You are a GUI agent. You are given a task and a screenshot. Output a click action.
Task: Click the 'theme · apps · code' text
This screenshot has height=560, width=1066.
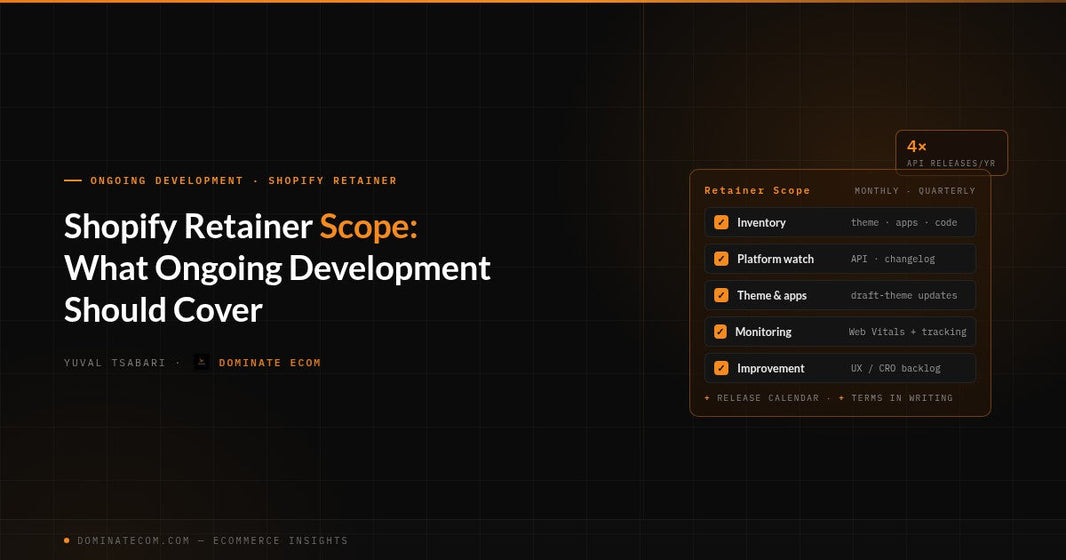904,223
